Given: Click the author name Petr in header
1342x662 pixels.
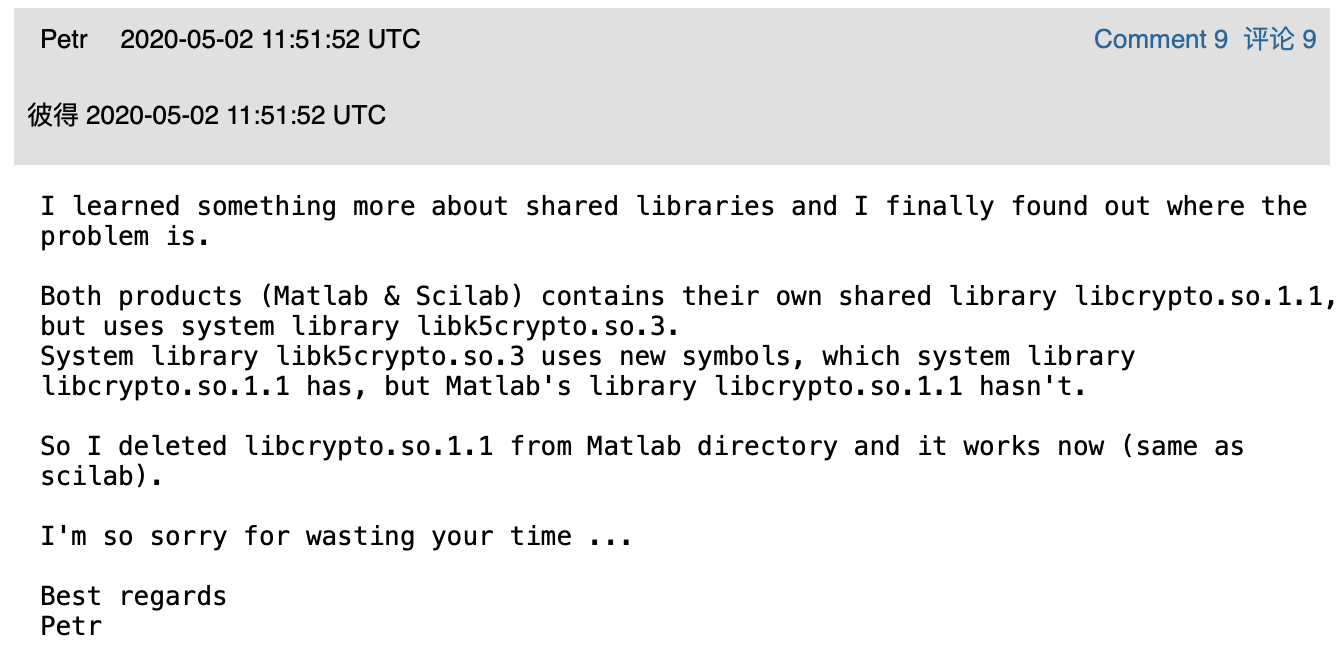Looking at the screenshot, I should 64,40.
